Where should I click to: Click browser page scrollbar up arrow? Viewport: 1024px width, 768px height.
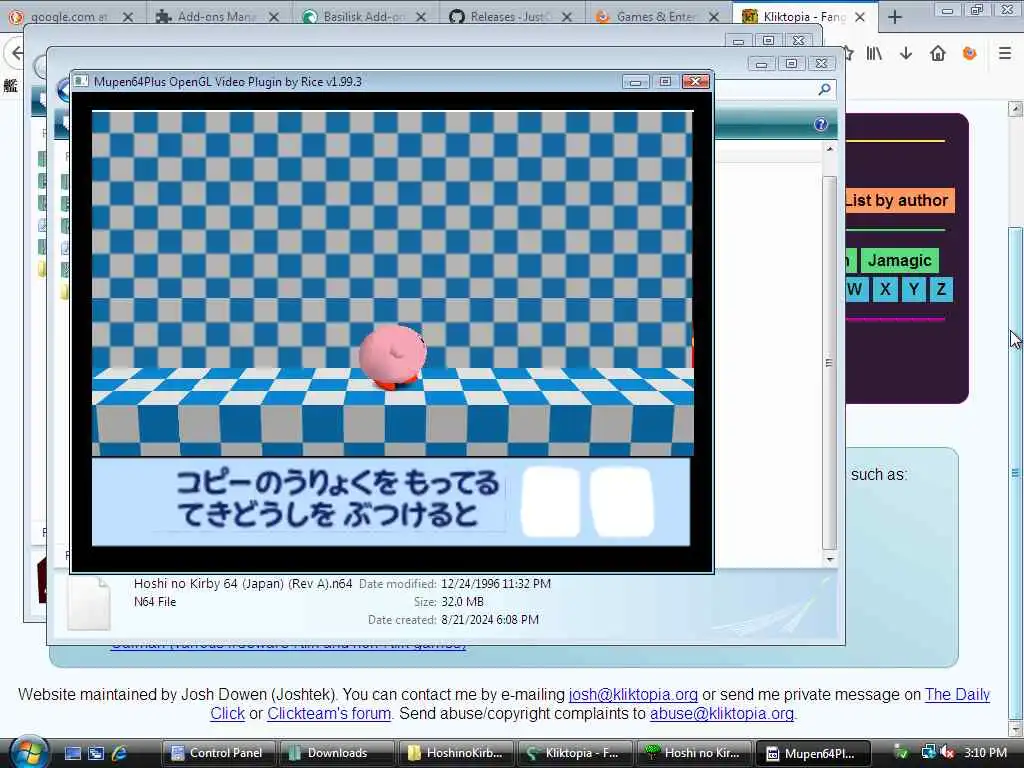tap(1016, 108)
